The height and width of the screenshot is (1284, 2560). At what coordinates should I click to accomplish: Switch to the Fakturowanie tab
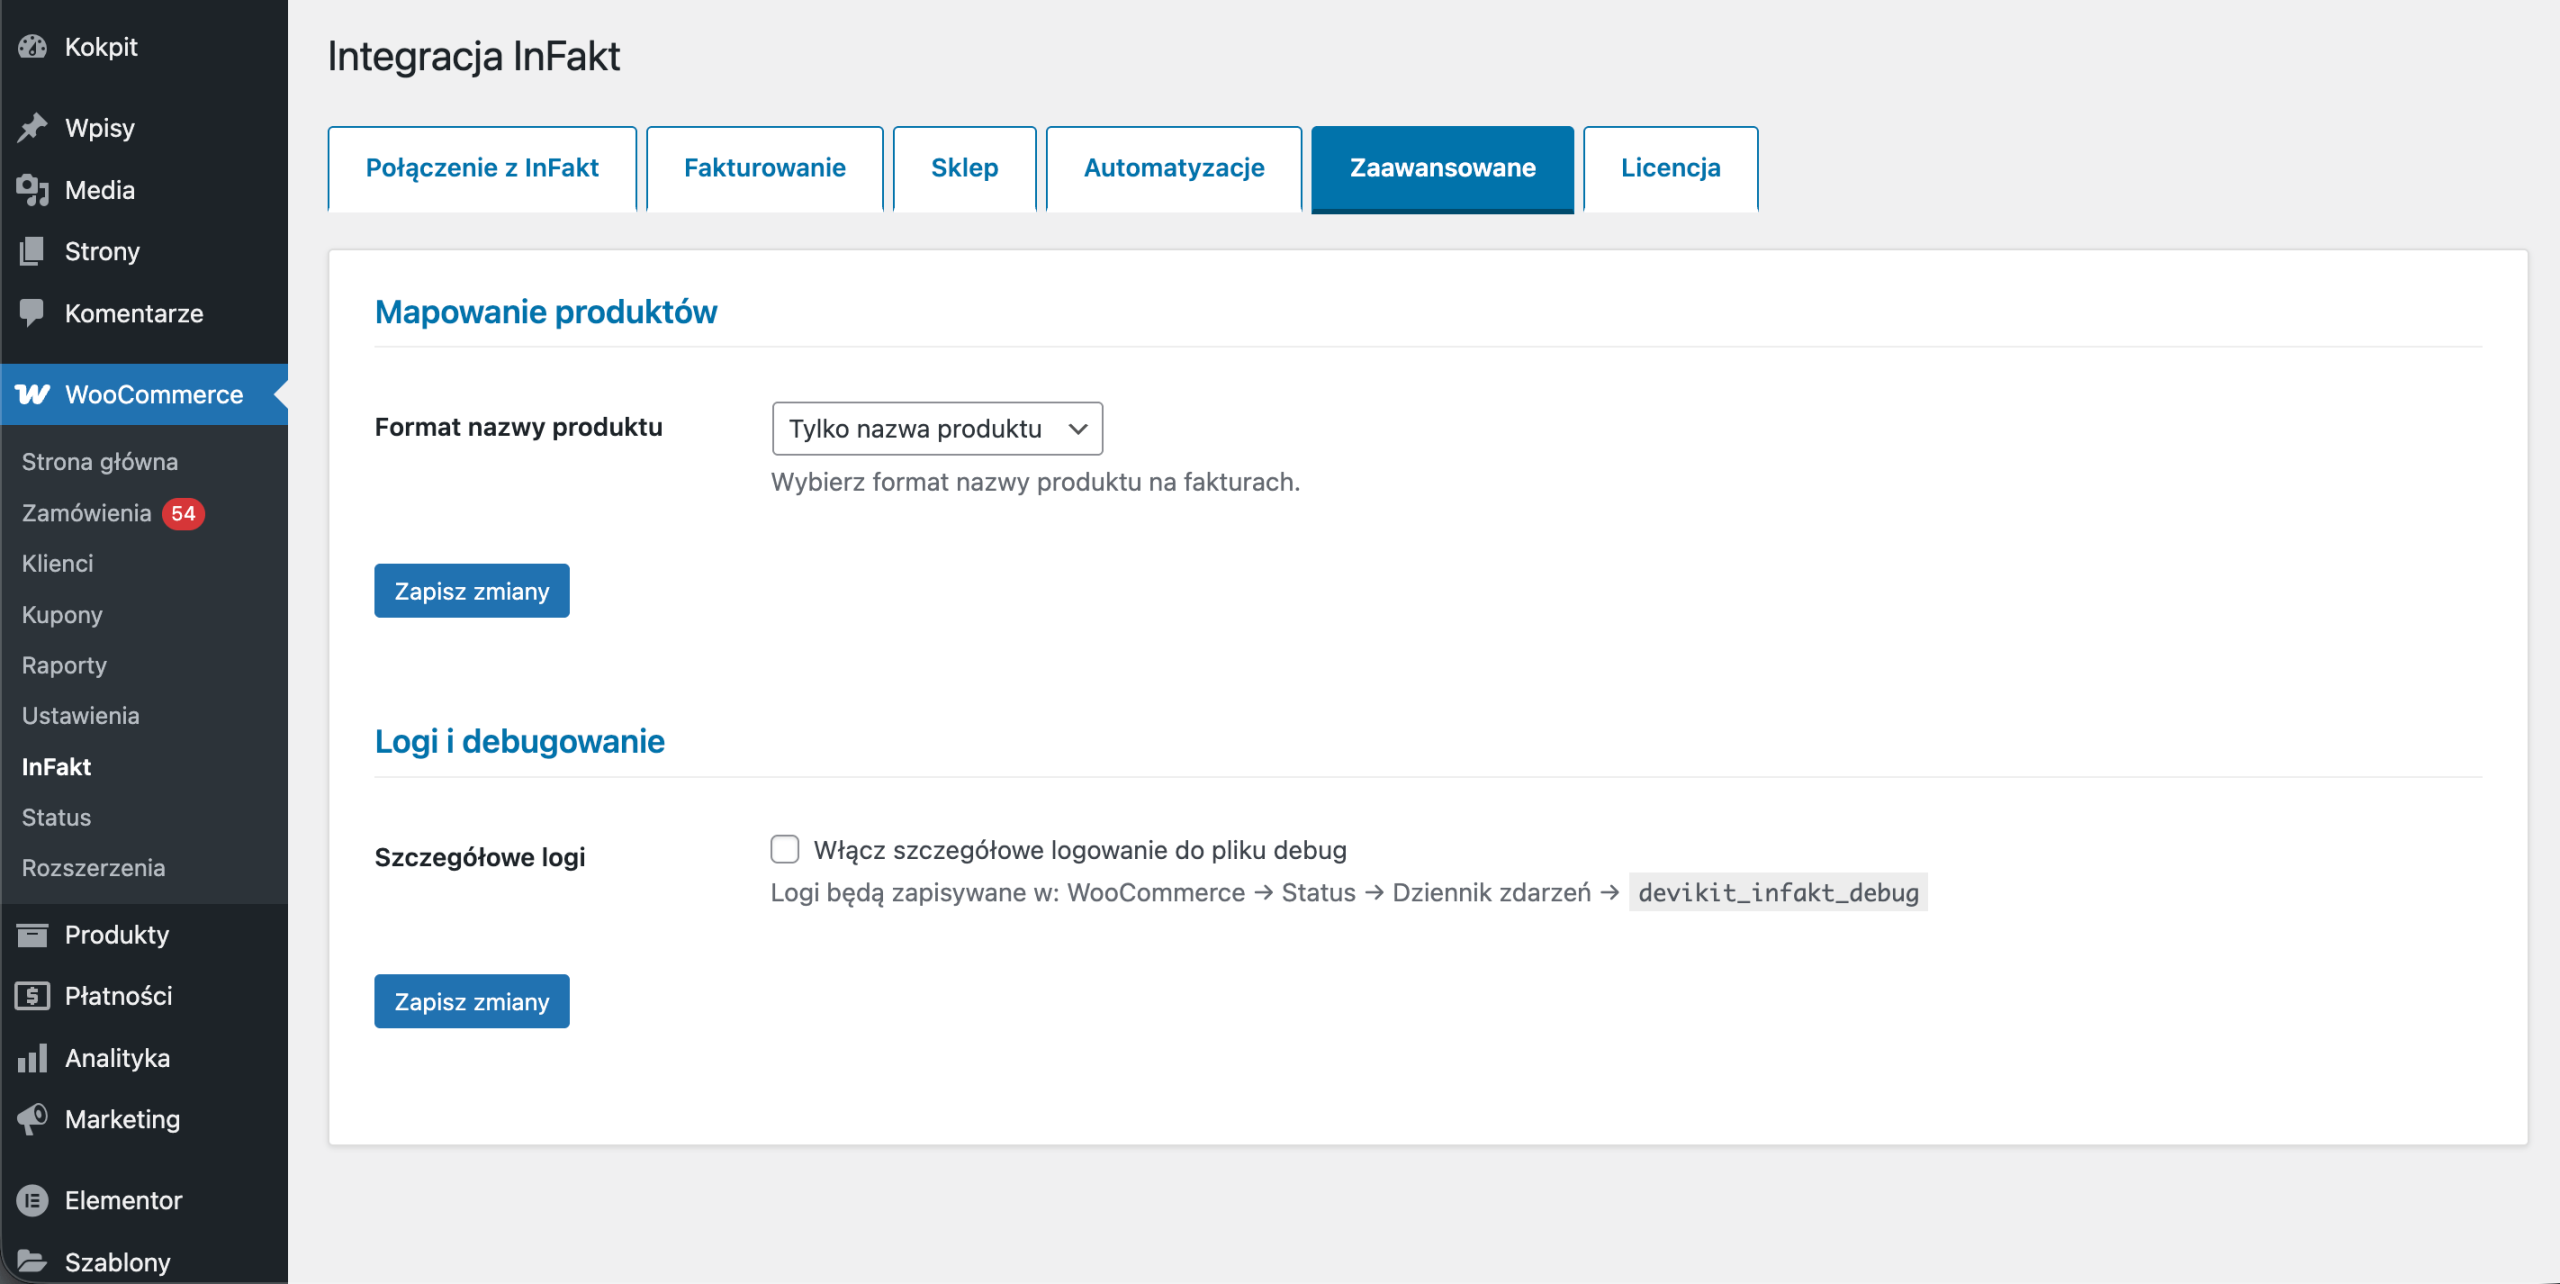[x=764, y=168]
